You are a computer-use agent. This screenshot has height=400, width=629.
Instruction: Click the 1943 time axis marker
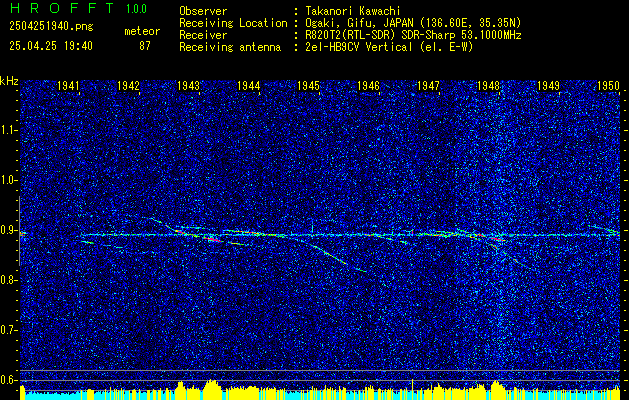(x=188, y=85)
